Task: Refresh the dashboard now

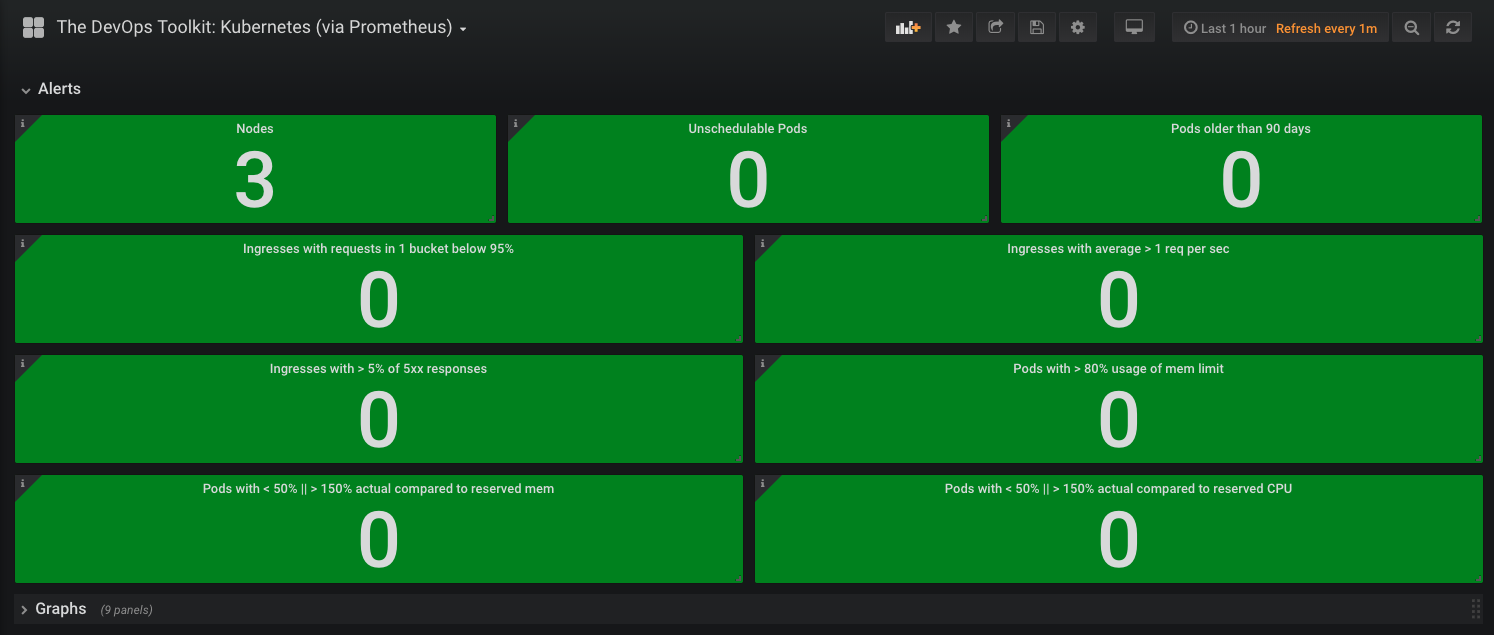Action: [1453, 28]
